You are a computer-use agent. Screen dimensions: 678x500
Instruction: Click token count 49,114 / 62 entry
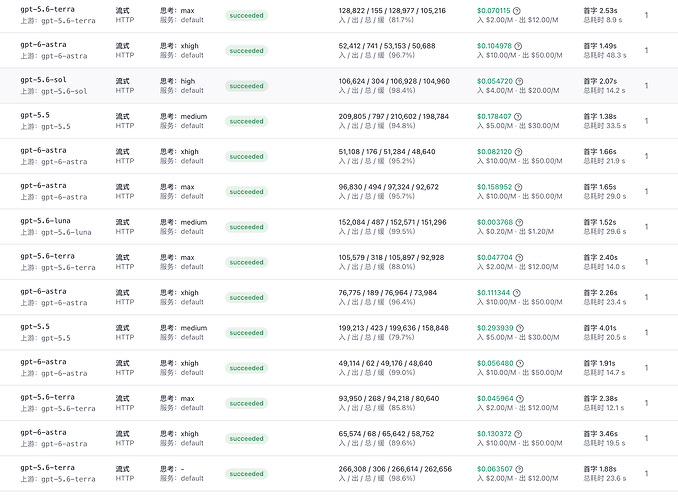tap(385, 363)
